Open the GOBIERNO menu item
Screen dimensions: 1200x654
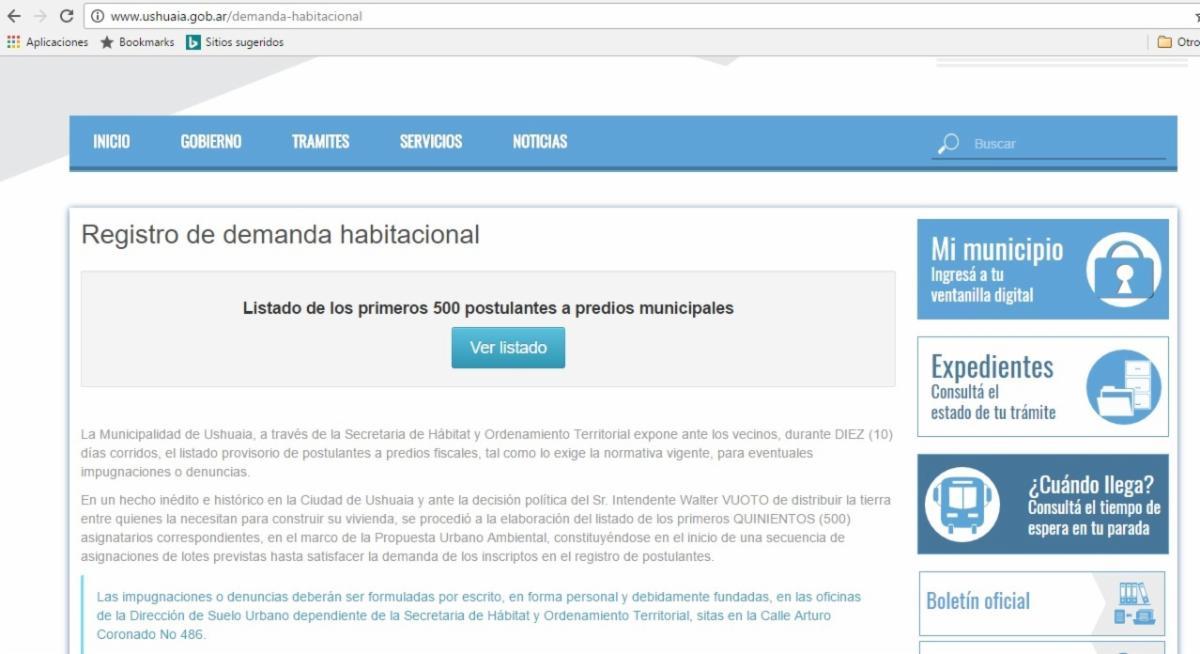[x=211, y=142]
